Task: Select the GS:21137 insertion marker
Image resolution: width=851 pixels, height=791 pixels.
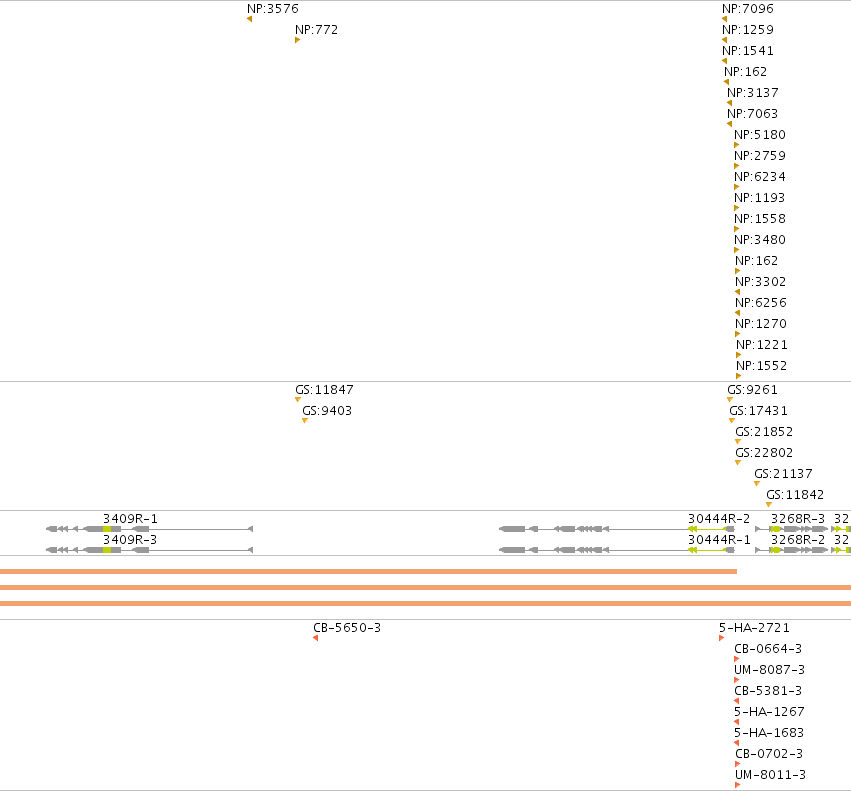Action: click(757, 483)
